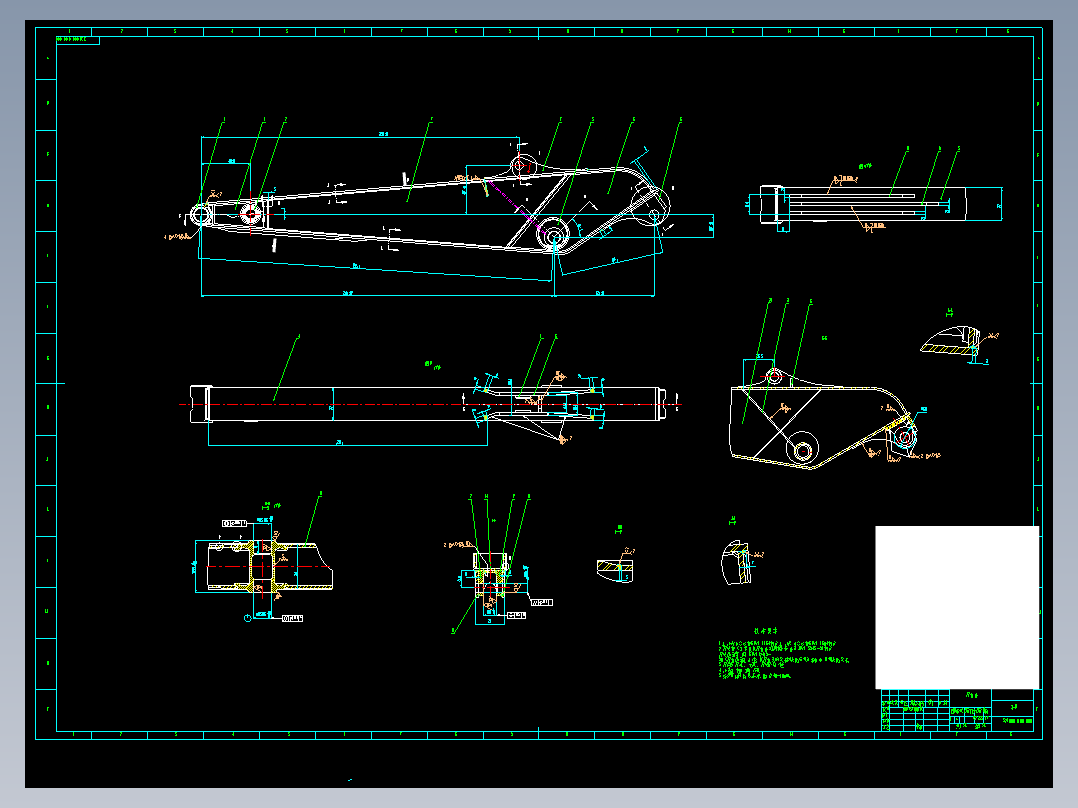Select the red centerline of the plan view

tap(430, 404)
